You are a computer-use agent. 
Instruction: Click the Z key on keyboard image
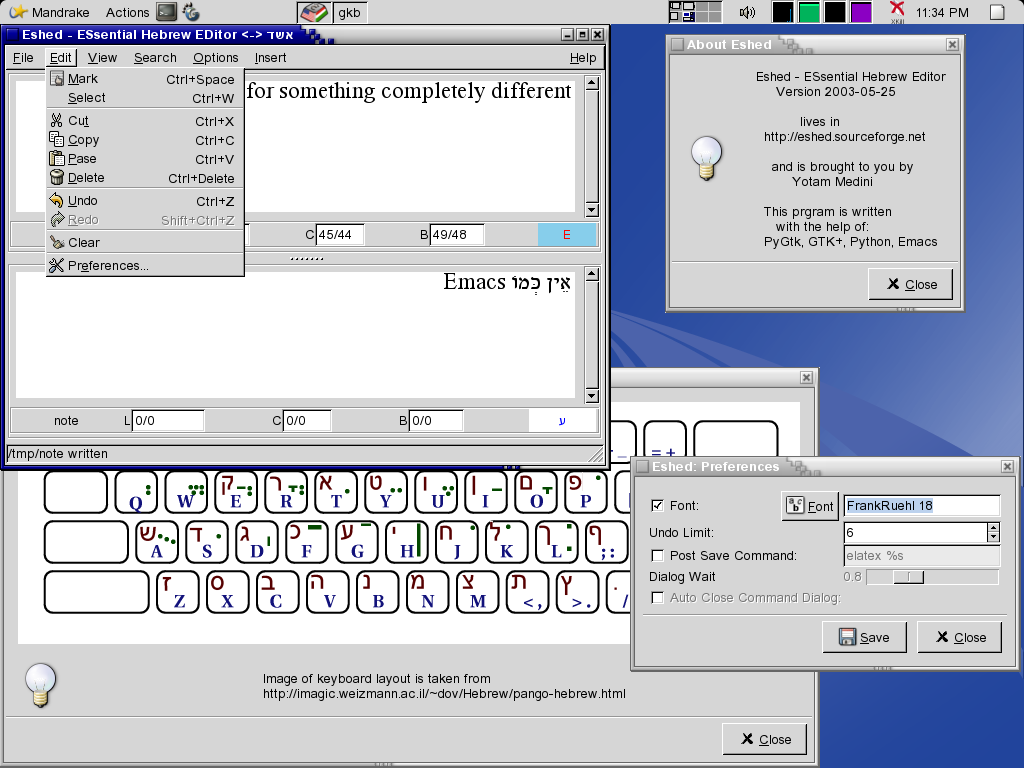178,592
